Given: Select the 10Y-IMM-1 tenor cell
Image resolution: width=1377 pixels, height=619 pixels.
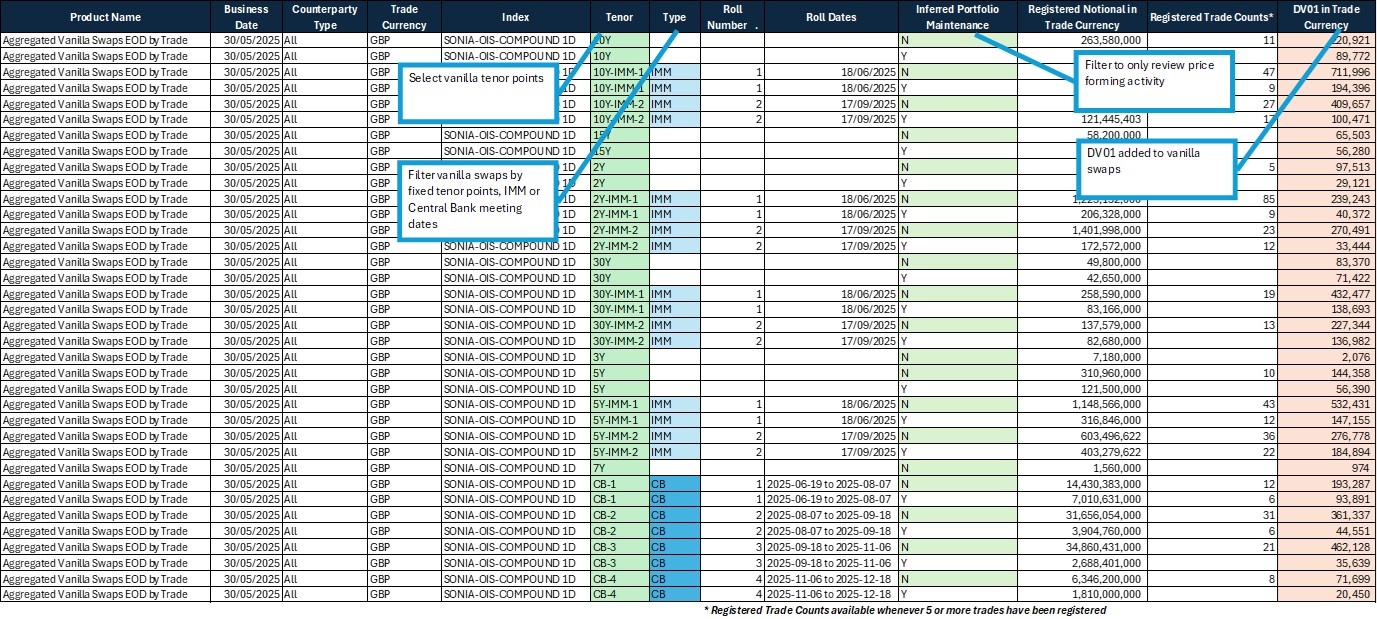Looking at the screenshot, I should (617, 72).
